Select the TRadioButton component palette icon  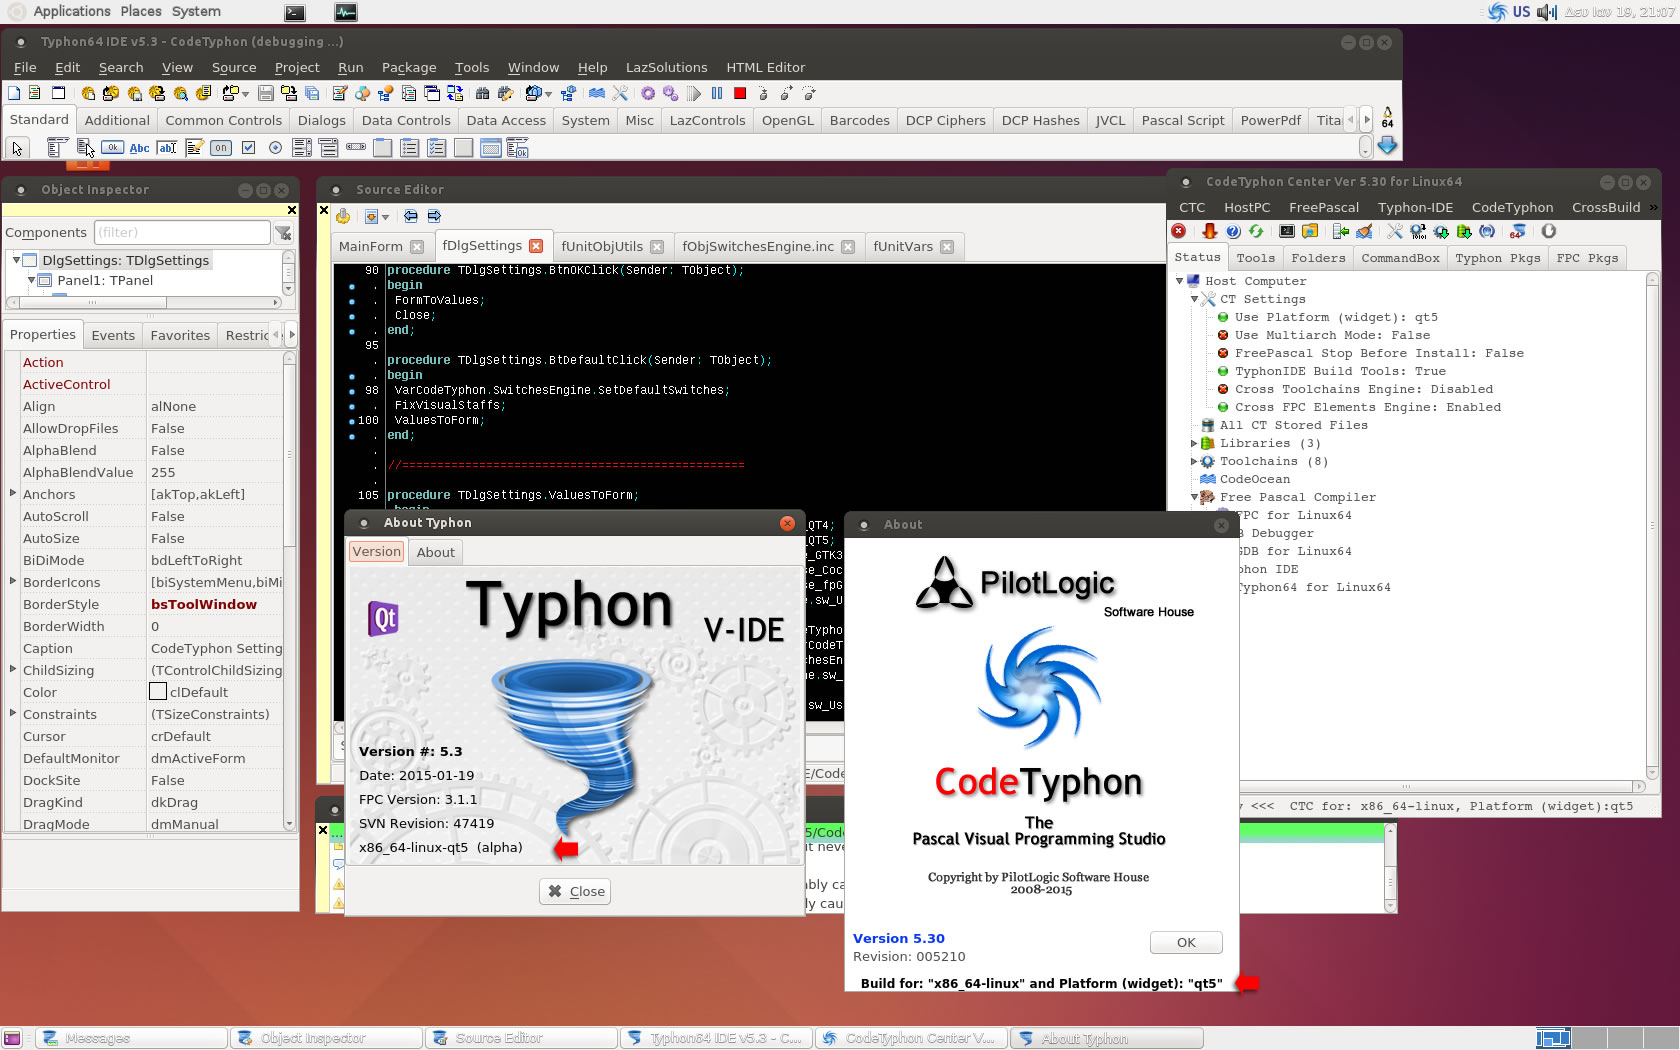(x=275, y=148)
